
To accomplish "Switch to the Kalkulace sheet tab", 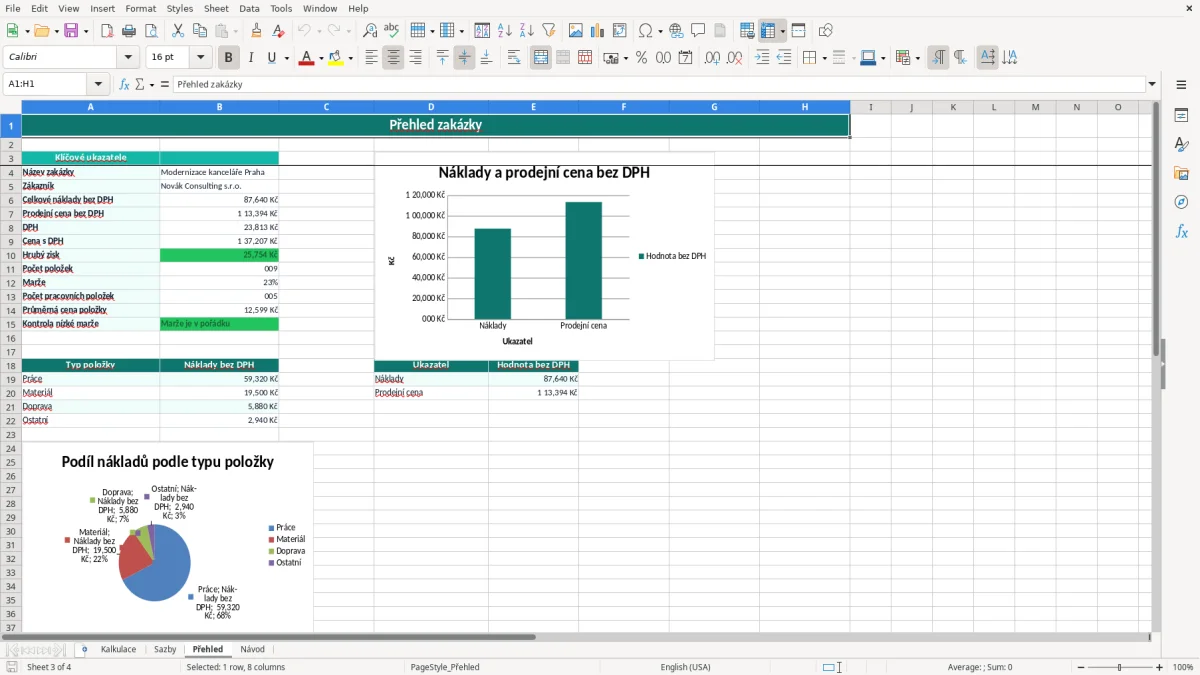I will coord(118,649).
